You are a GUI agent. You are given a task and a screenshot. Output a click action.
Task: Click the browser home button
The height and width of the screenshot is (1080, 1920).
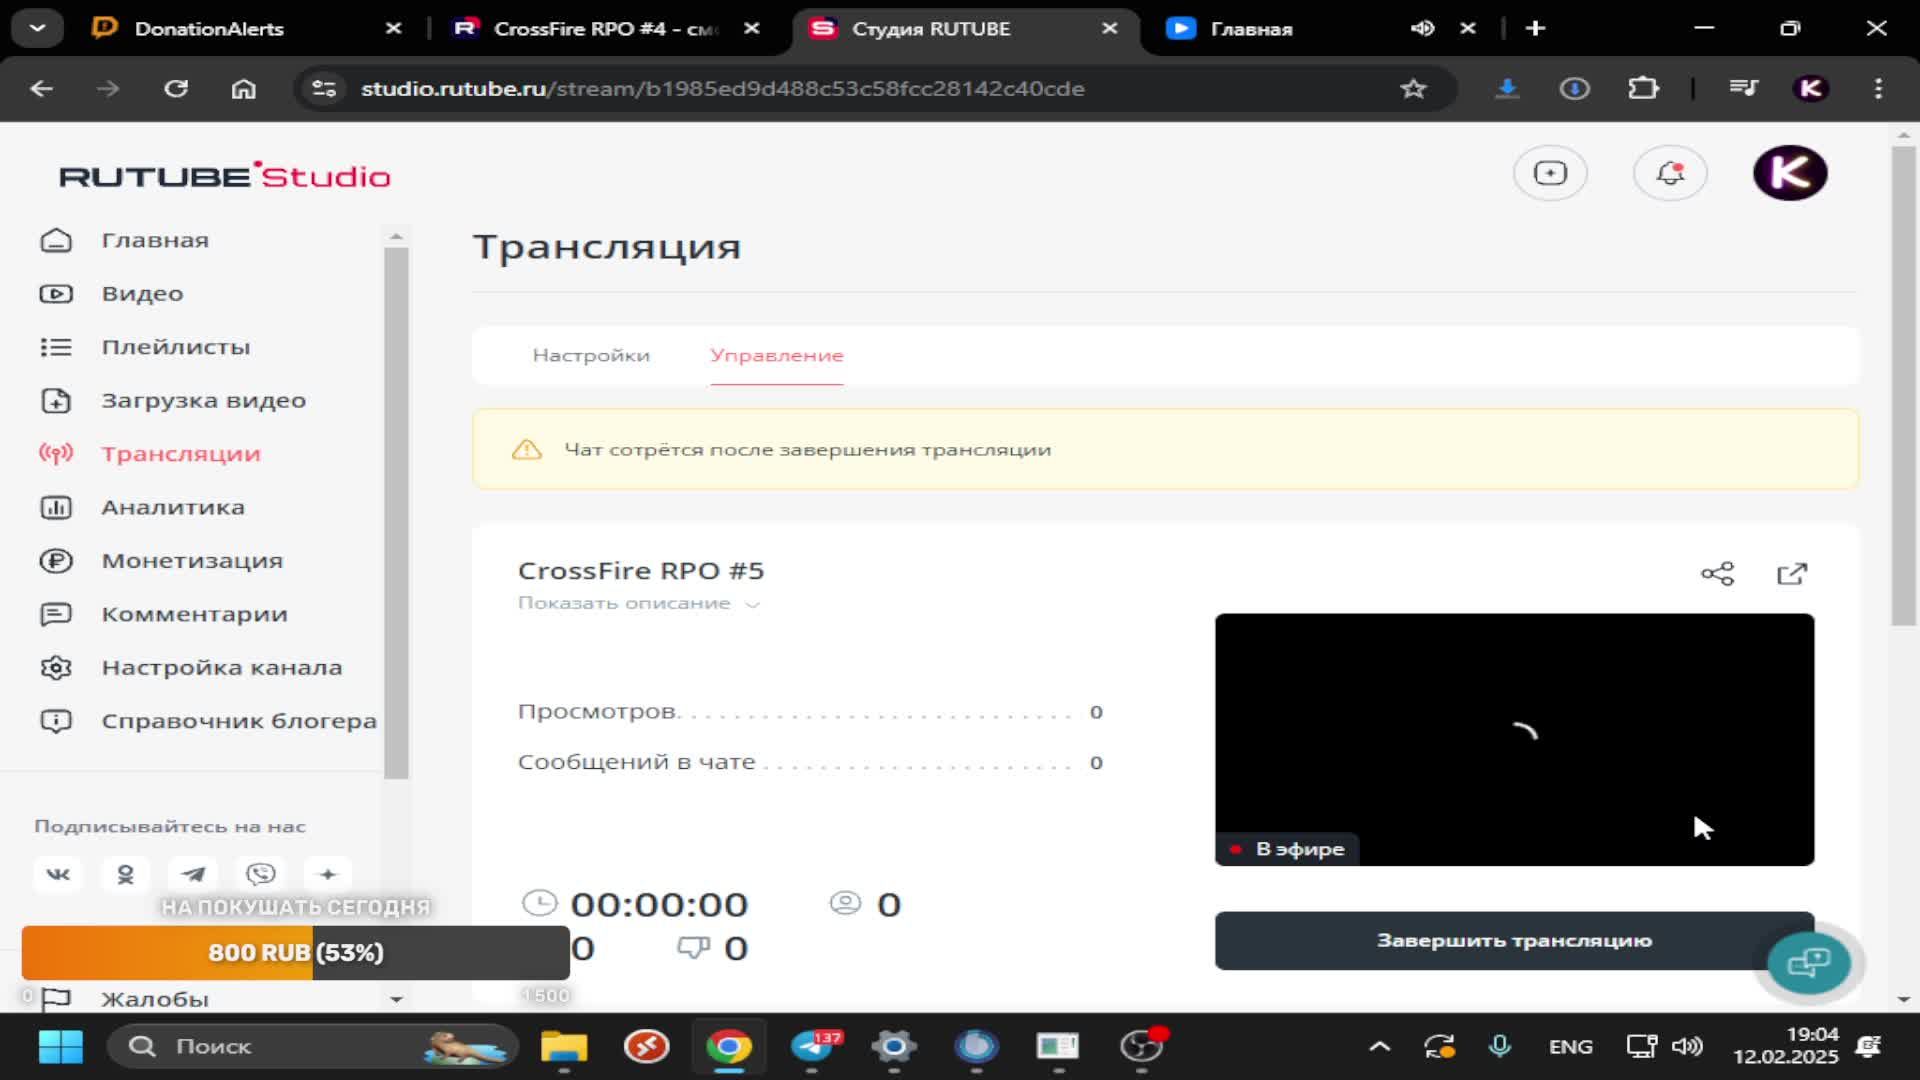coord(243,89)
